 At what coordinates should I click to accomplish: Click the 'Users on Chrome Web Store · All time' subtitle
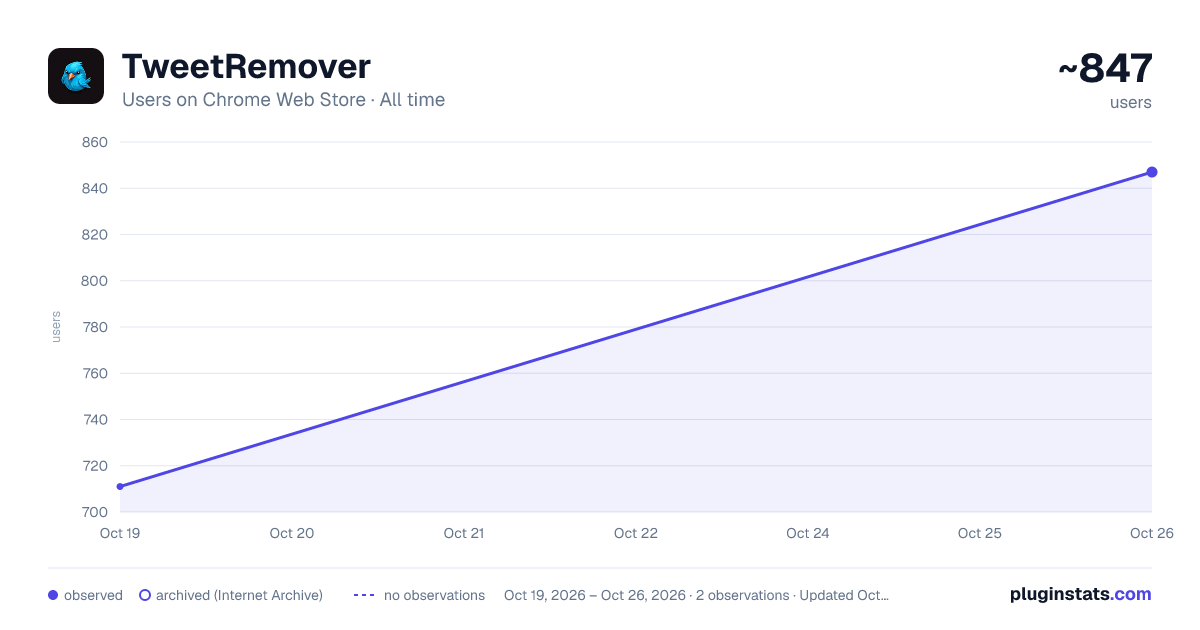coord(283,100)
